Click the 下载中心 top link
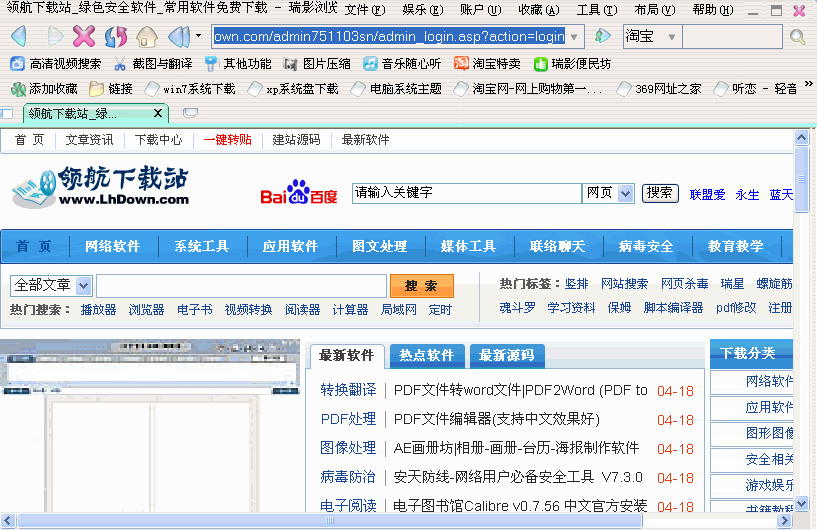 (158, 140)
